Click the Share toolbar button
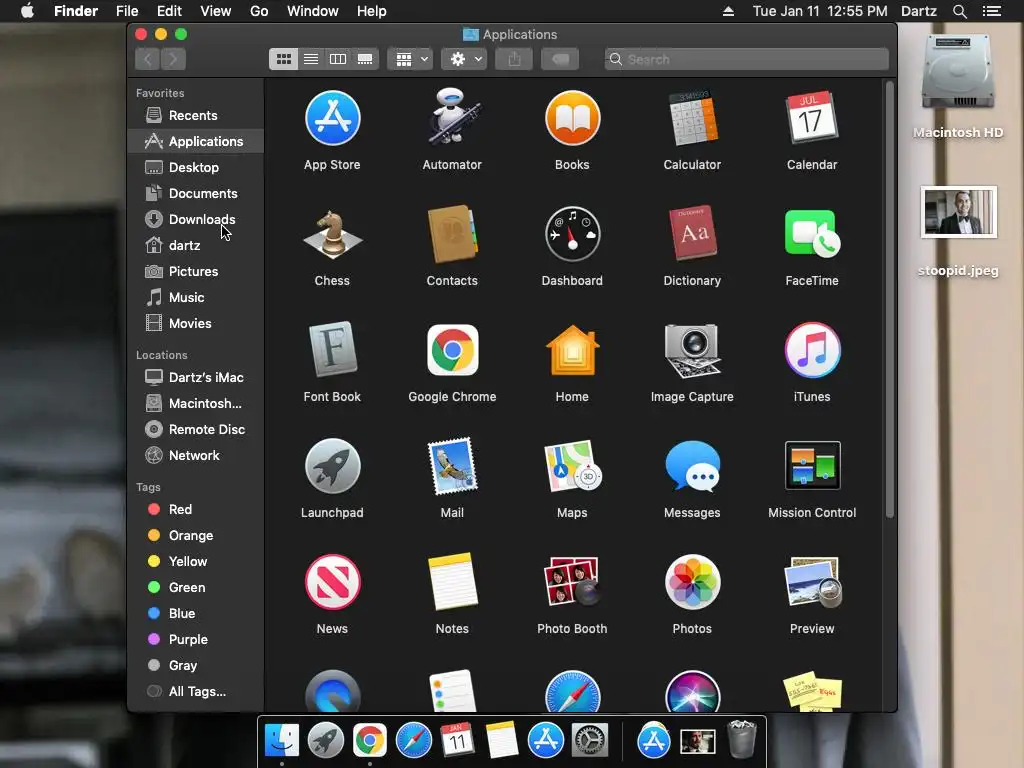1024x768 pixels. [x=515, y=59]
